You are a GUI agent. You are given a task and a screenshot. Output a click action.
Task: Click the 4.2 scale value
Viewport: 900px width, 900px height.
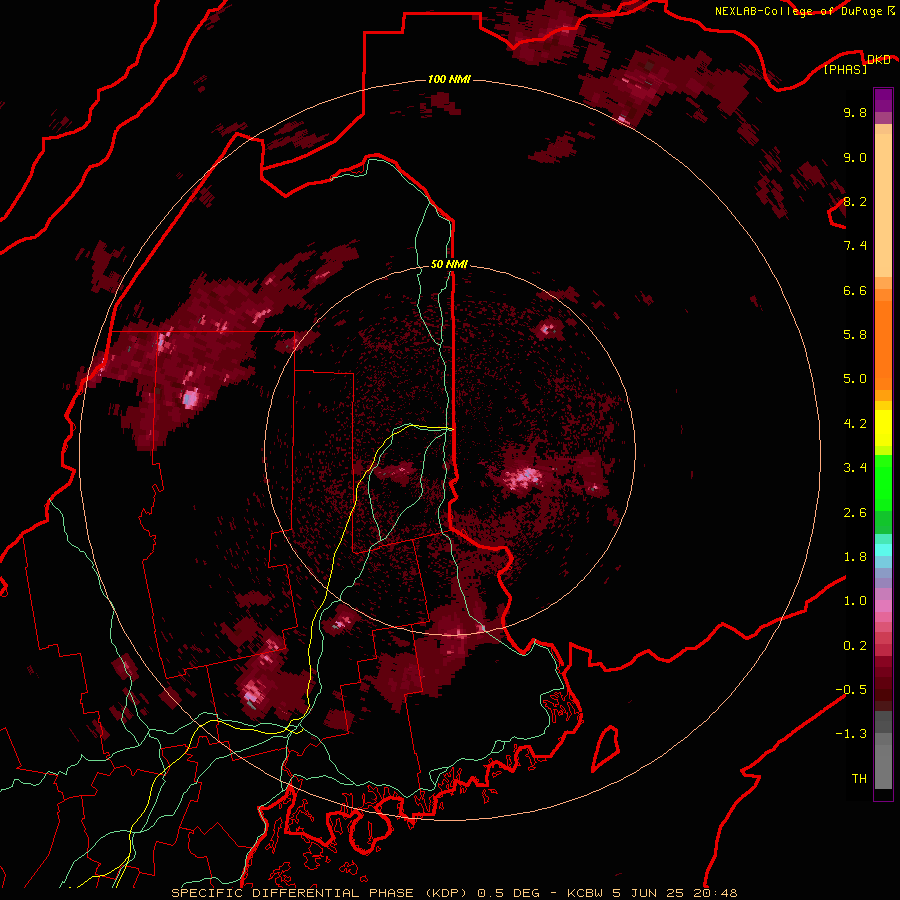tap(855, 424)
